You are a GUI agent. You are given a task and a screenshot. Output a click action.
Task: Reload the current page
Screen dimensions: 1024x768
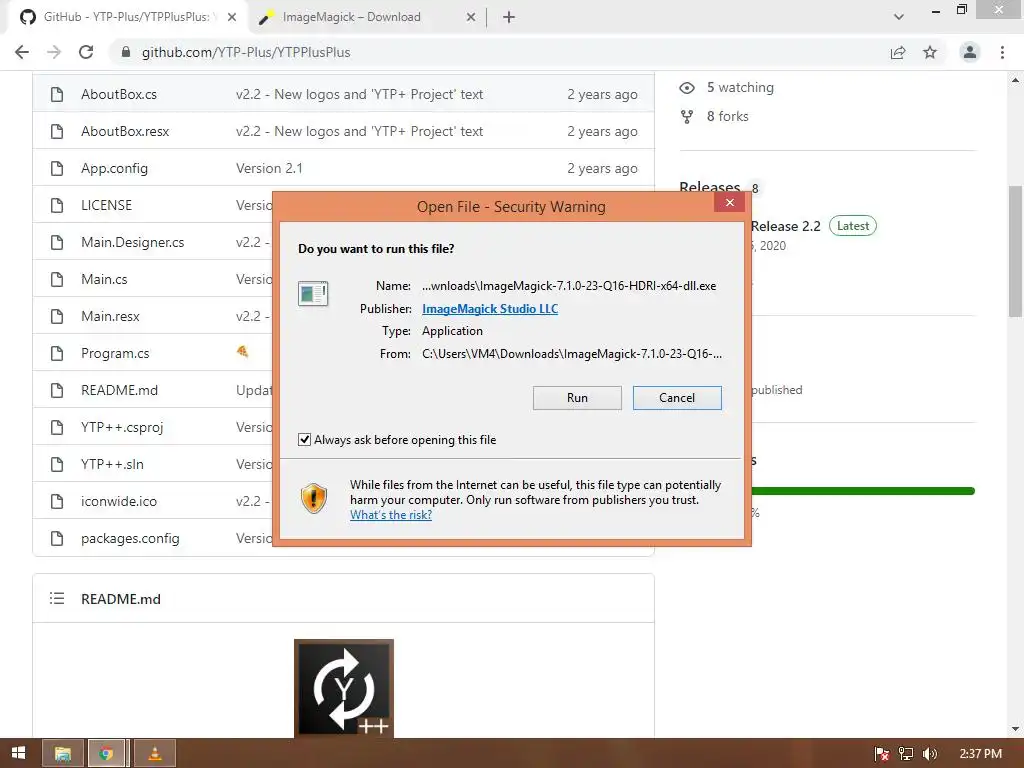(86, 52)
